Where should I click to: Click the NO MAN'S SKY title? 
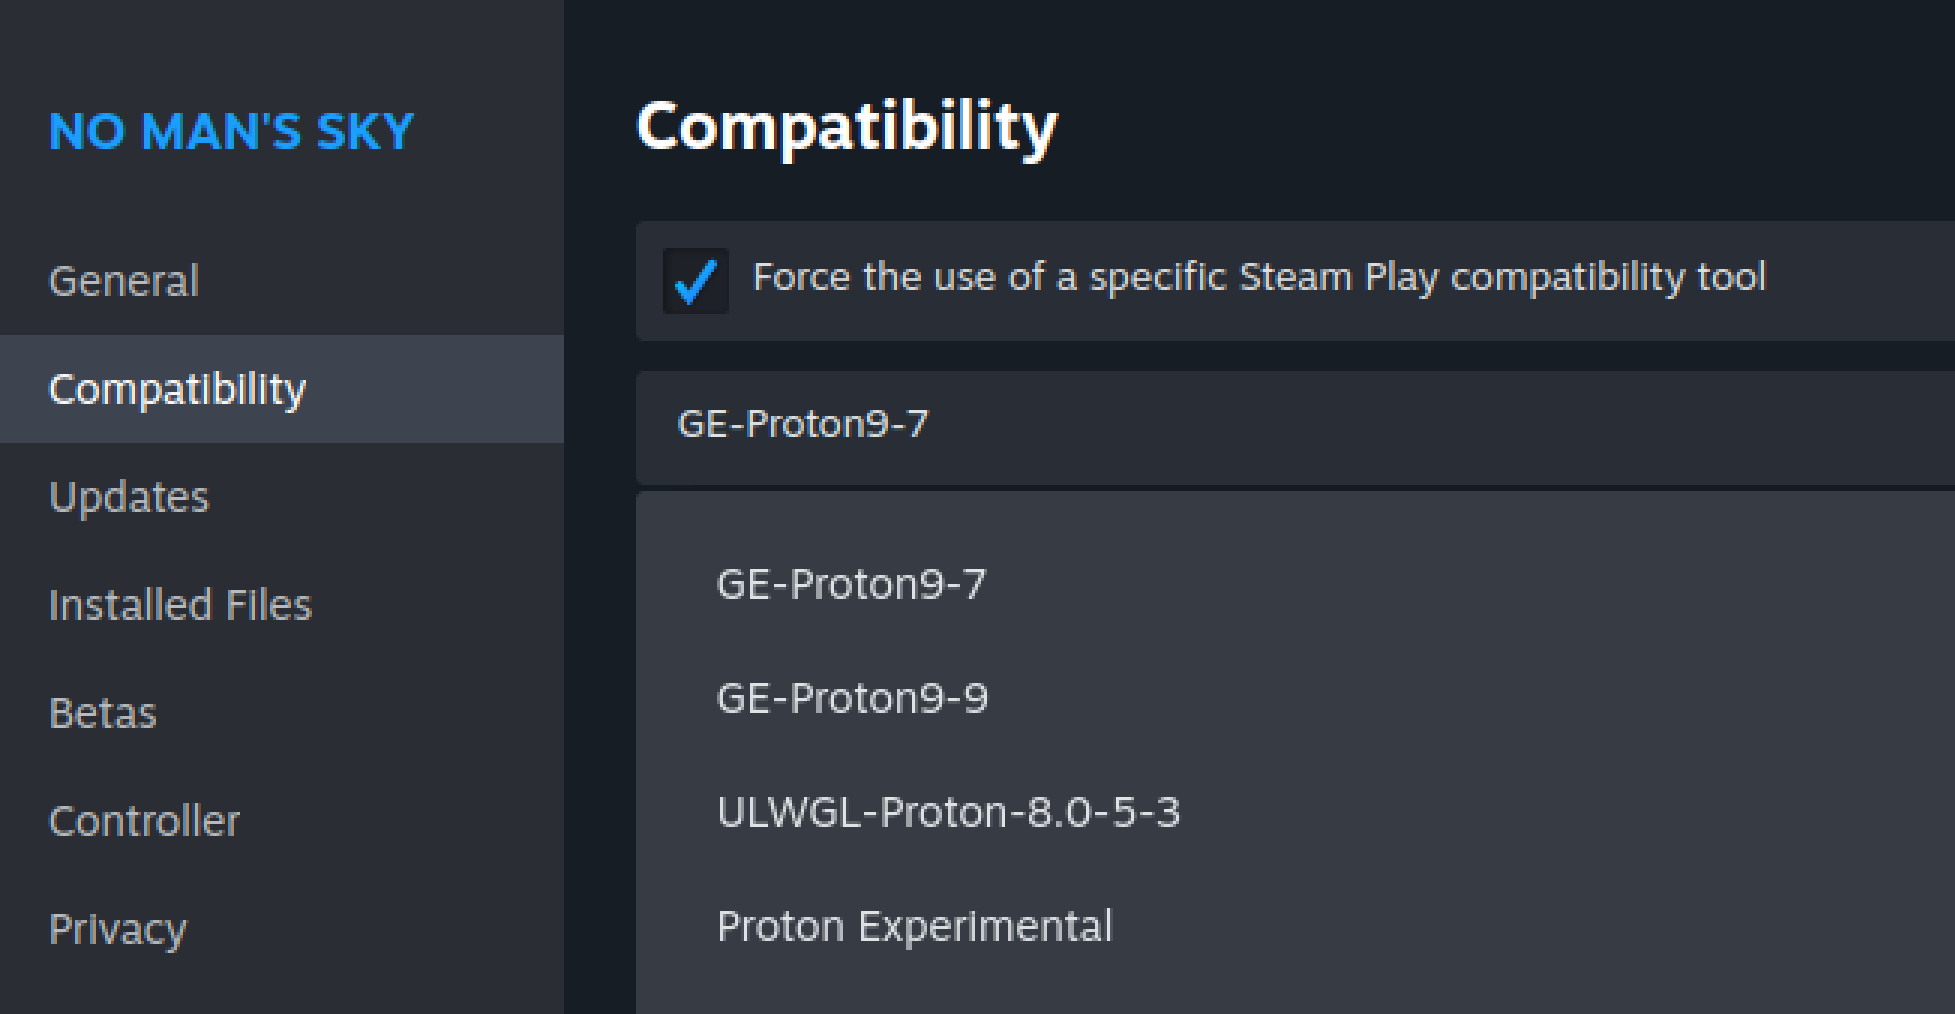click(x=231, y=132)
